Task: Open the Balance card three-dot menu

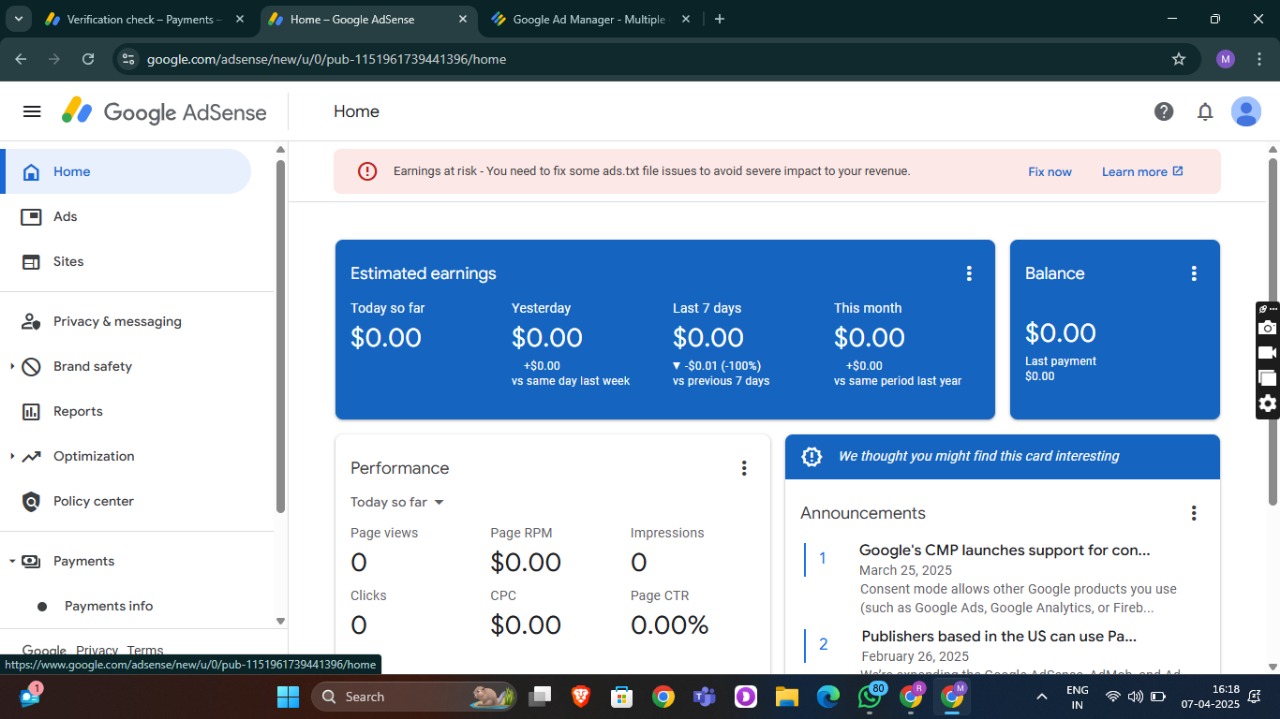Action: point(1193,273)
